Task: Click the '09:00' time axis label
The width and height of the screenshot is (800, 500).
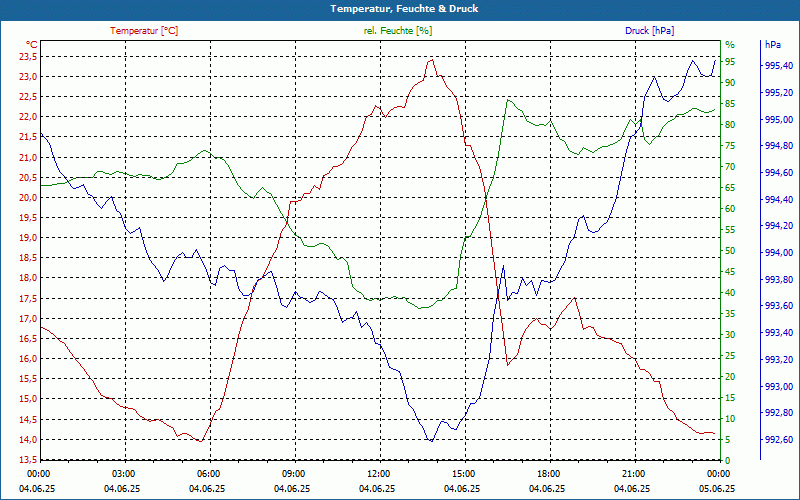Action: [x=294, y=473]
